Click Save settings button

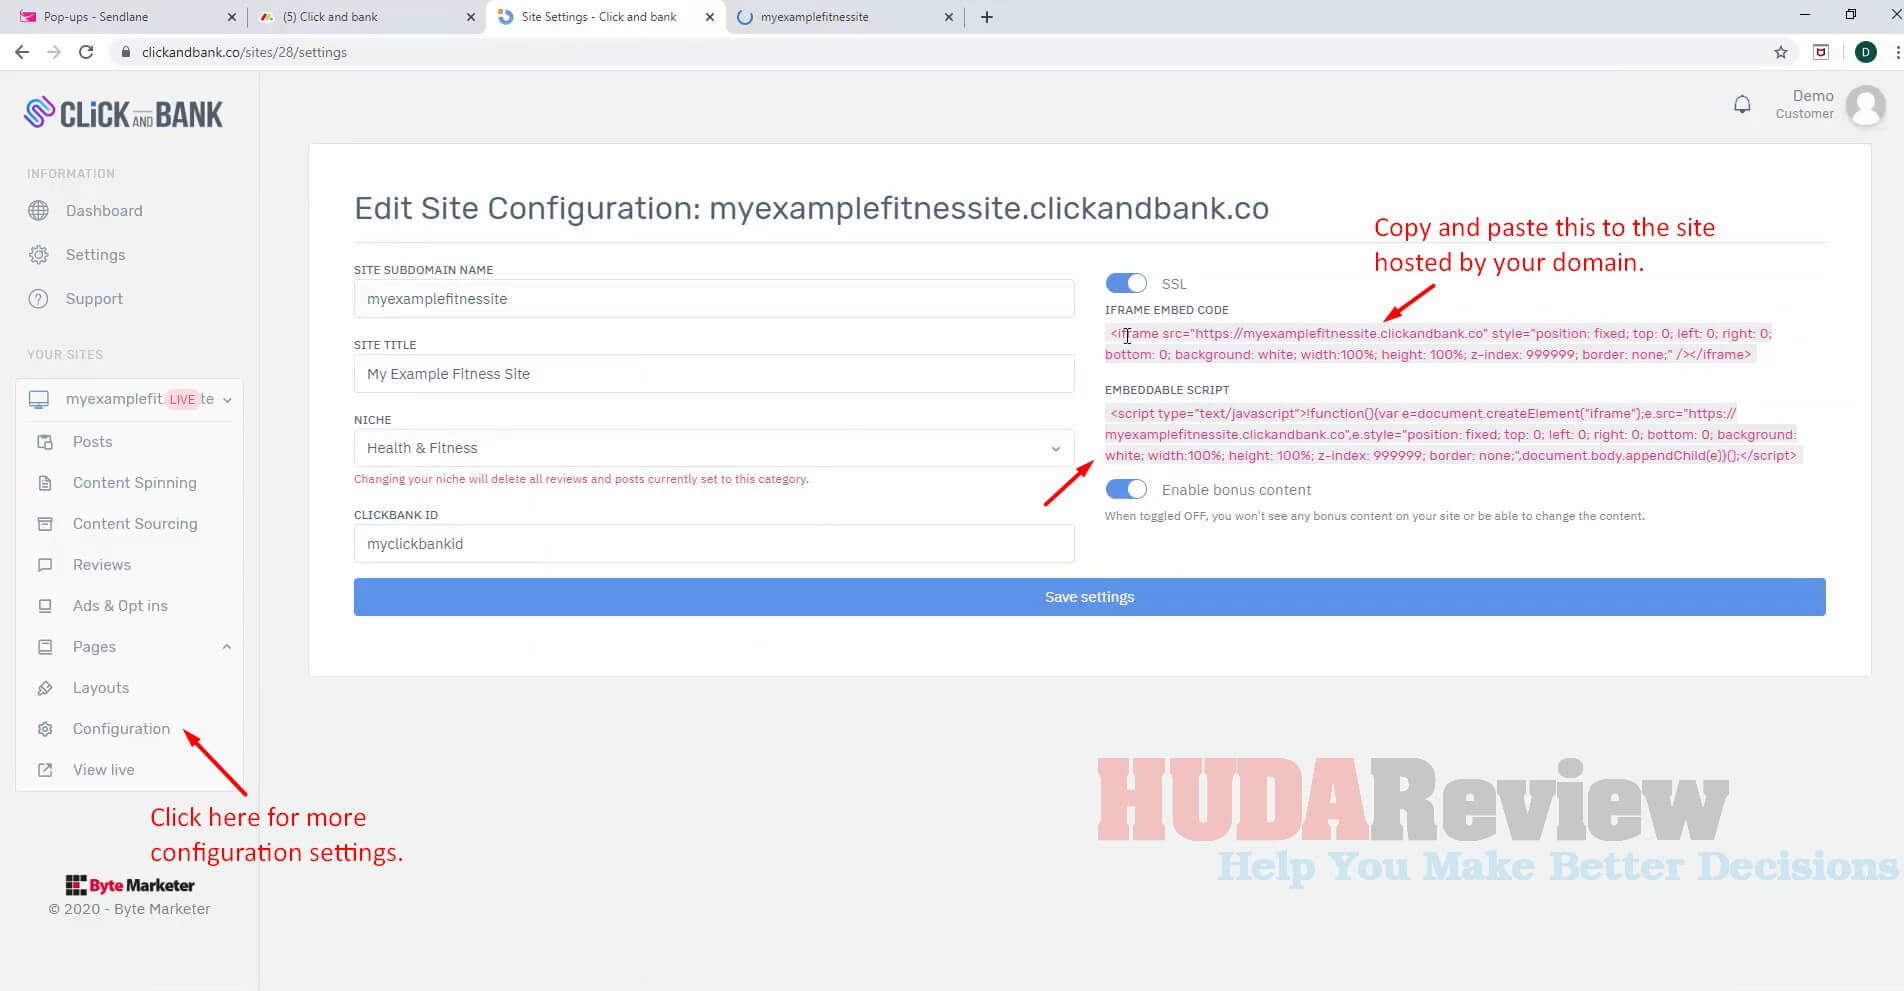pos(1089,597)
